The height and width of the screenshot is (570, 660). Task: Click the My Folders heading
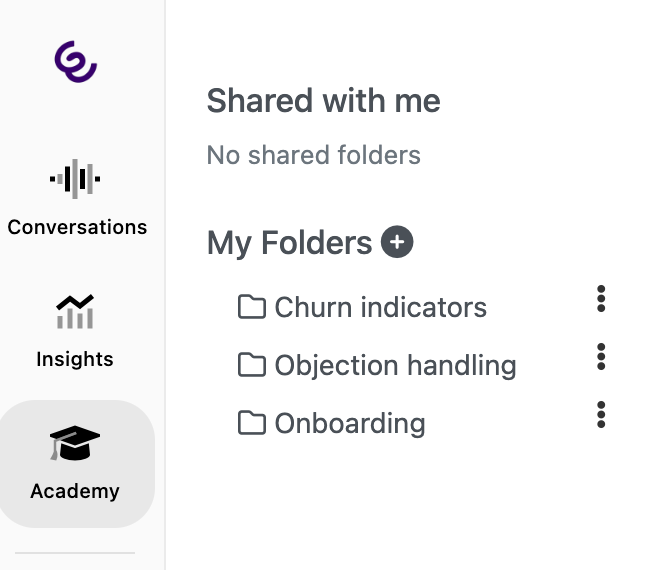(289, 243)
